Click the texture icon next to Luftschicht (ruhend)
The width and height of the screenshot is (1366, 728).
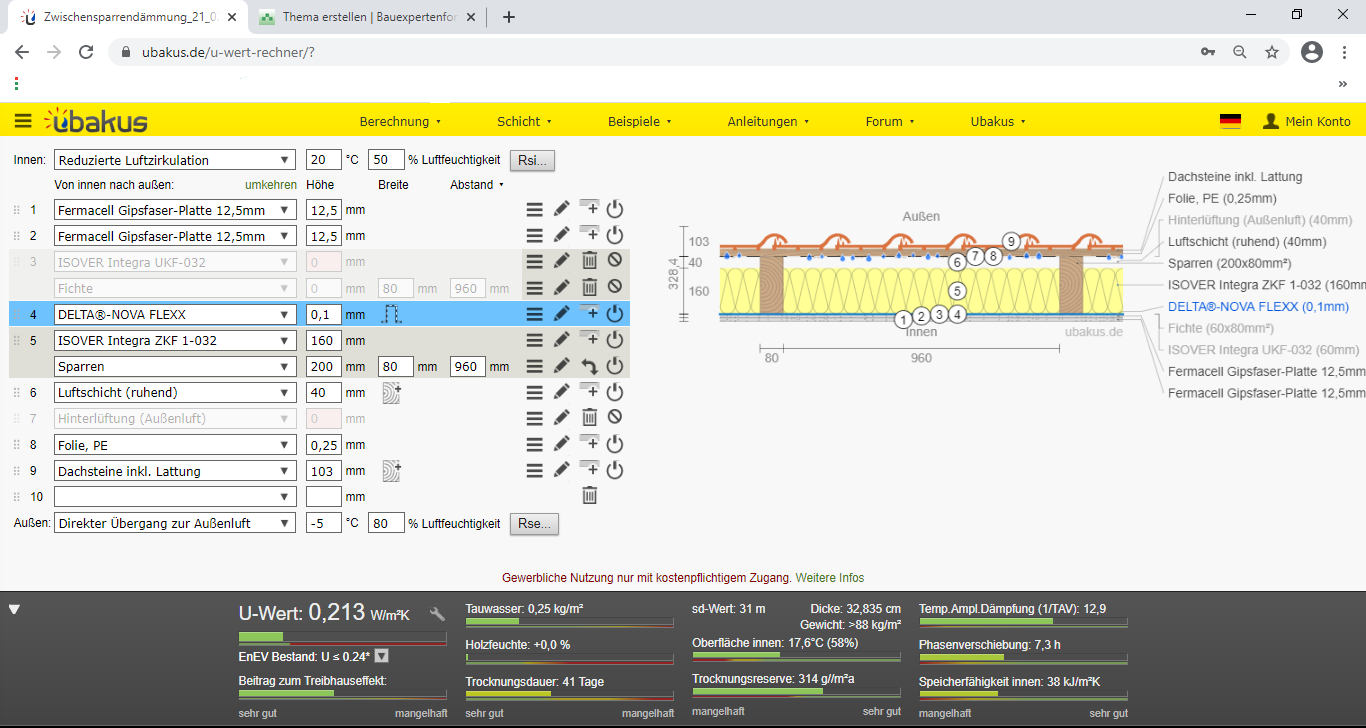tap(391, 393)
